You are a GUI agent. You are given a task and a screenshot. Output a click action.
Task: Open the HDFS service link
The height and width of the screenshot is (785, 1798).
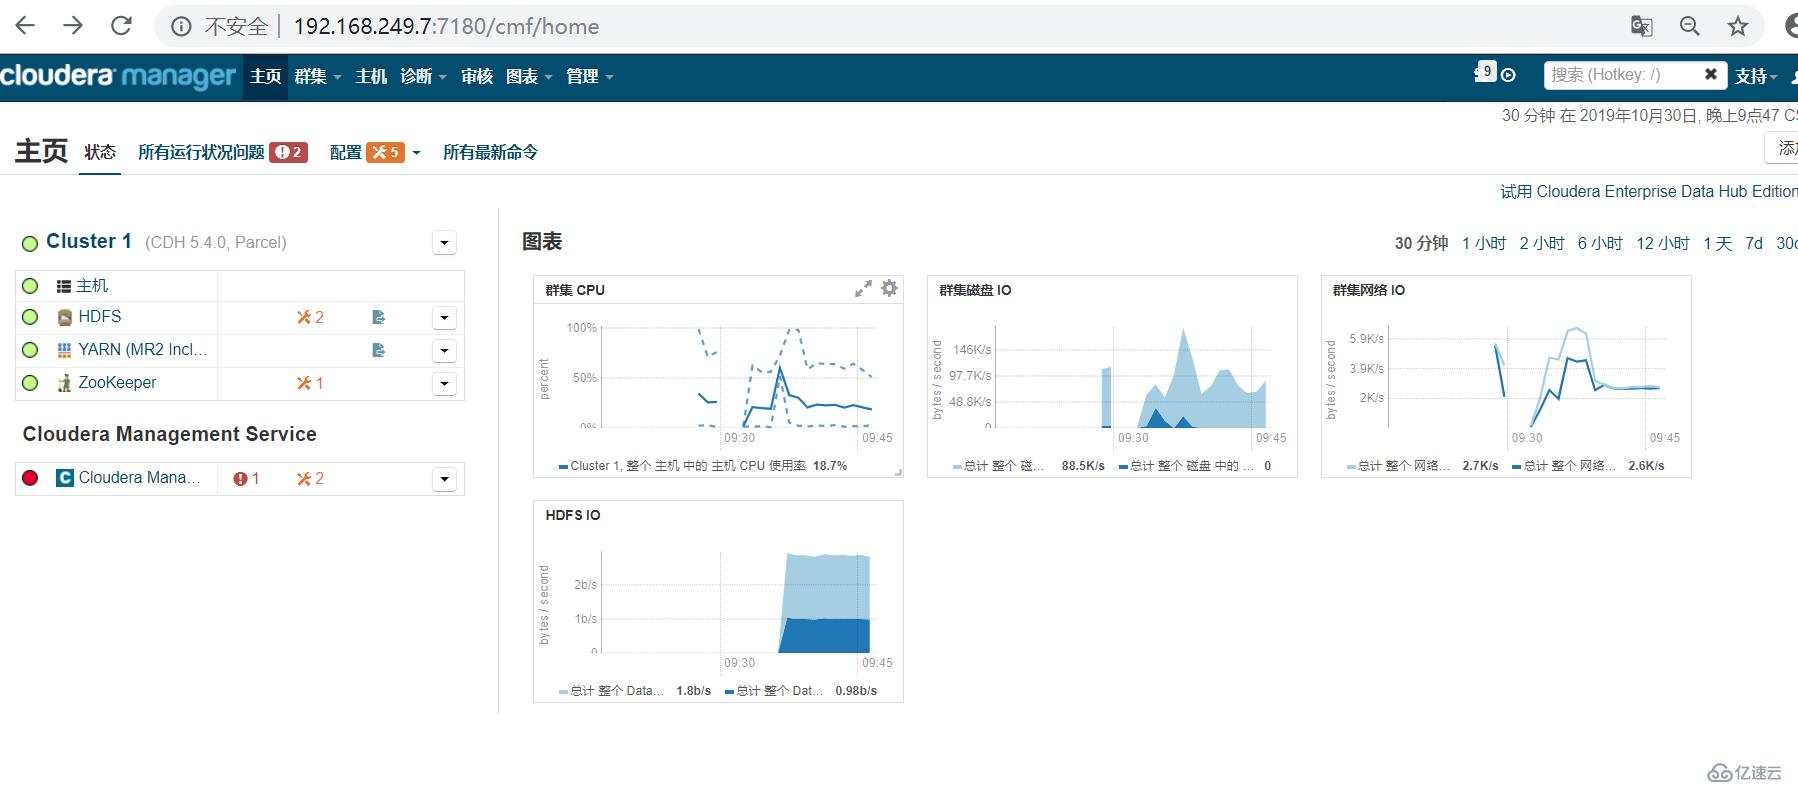click(x=100, y=317)
